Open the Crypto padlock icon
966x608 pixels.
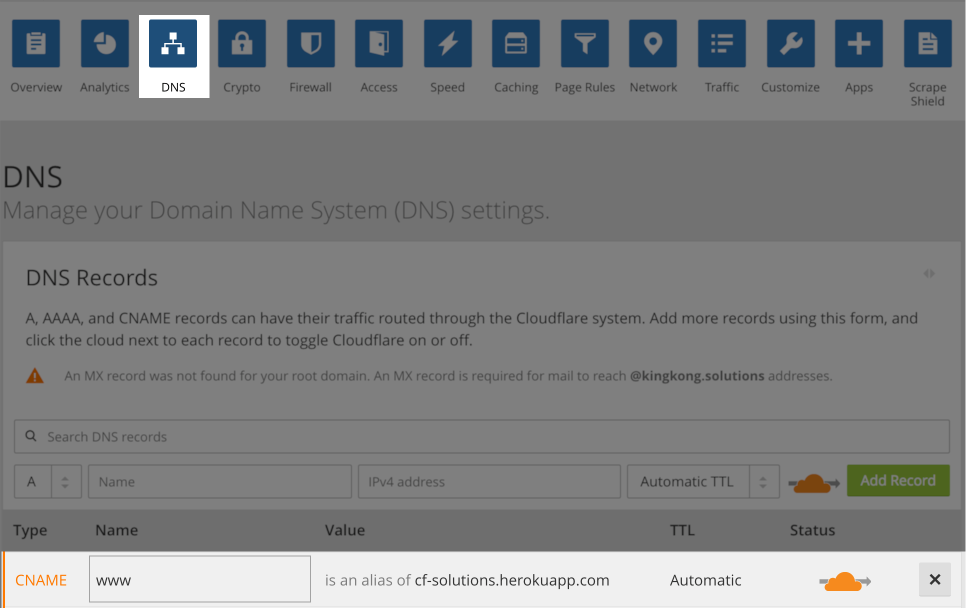click(242, 44)
